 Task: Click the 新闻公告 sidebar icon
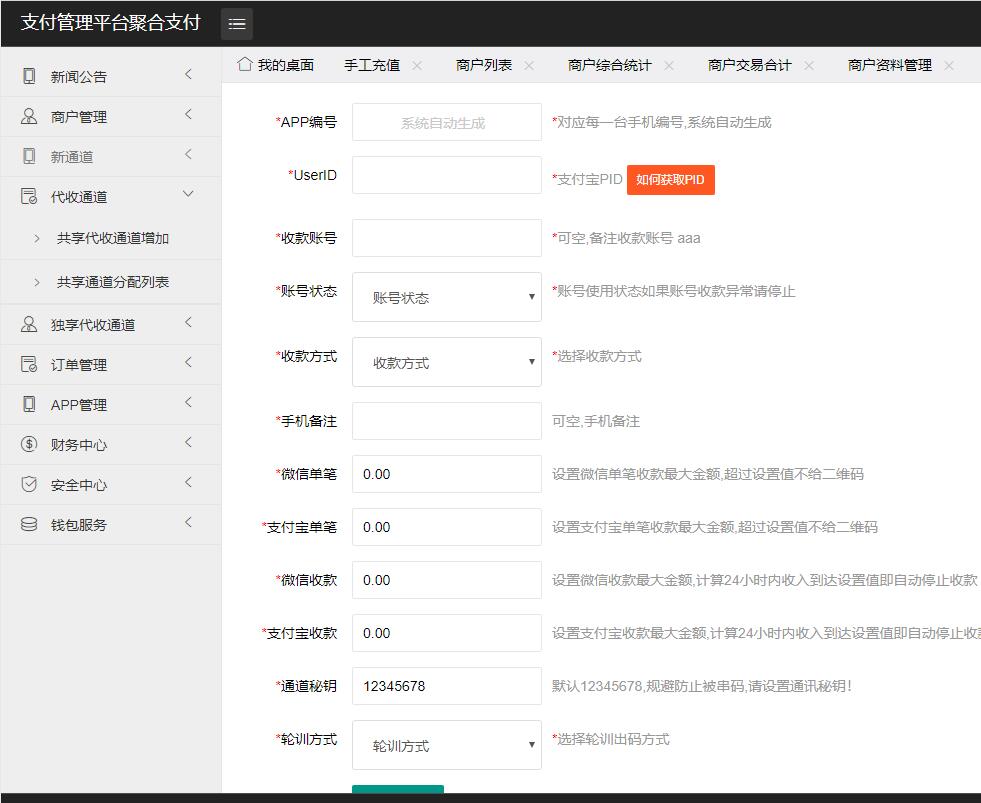(x=29, y=76)
